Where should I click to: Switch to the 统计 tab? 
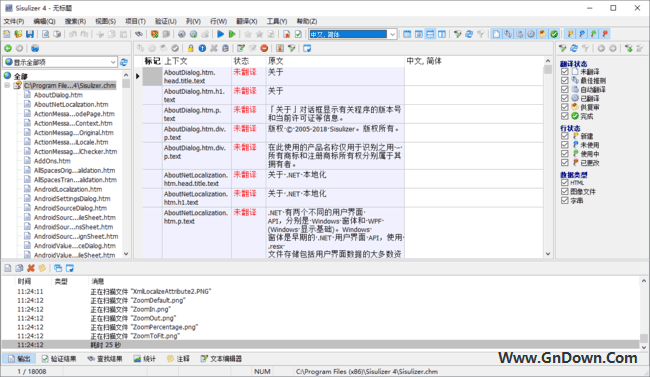point(145,359)
